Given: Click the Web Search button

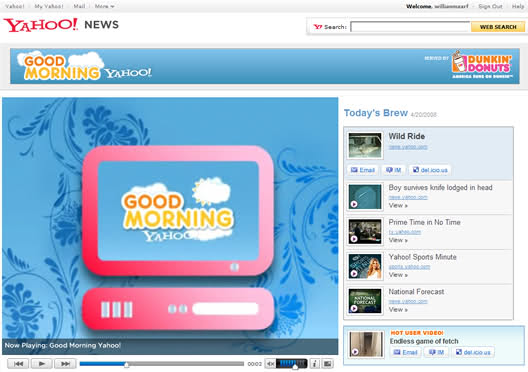Looking at the screenshot, I should [498, 27].
